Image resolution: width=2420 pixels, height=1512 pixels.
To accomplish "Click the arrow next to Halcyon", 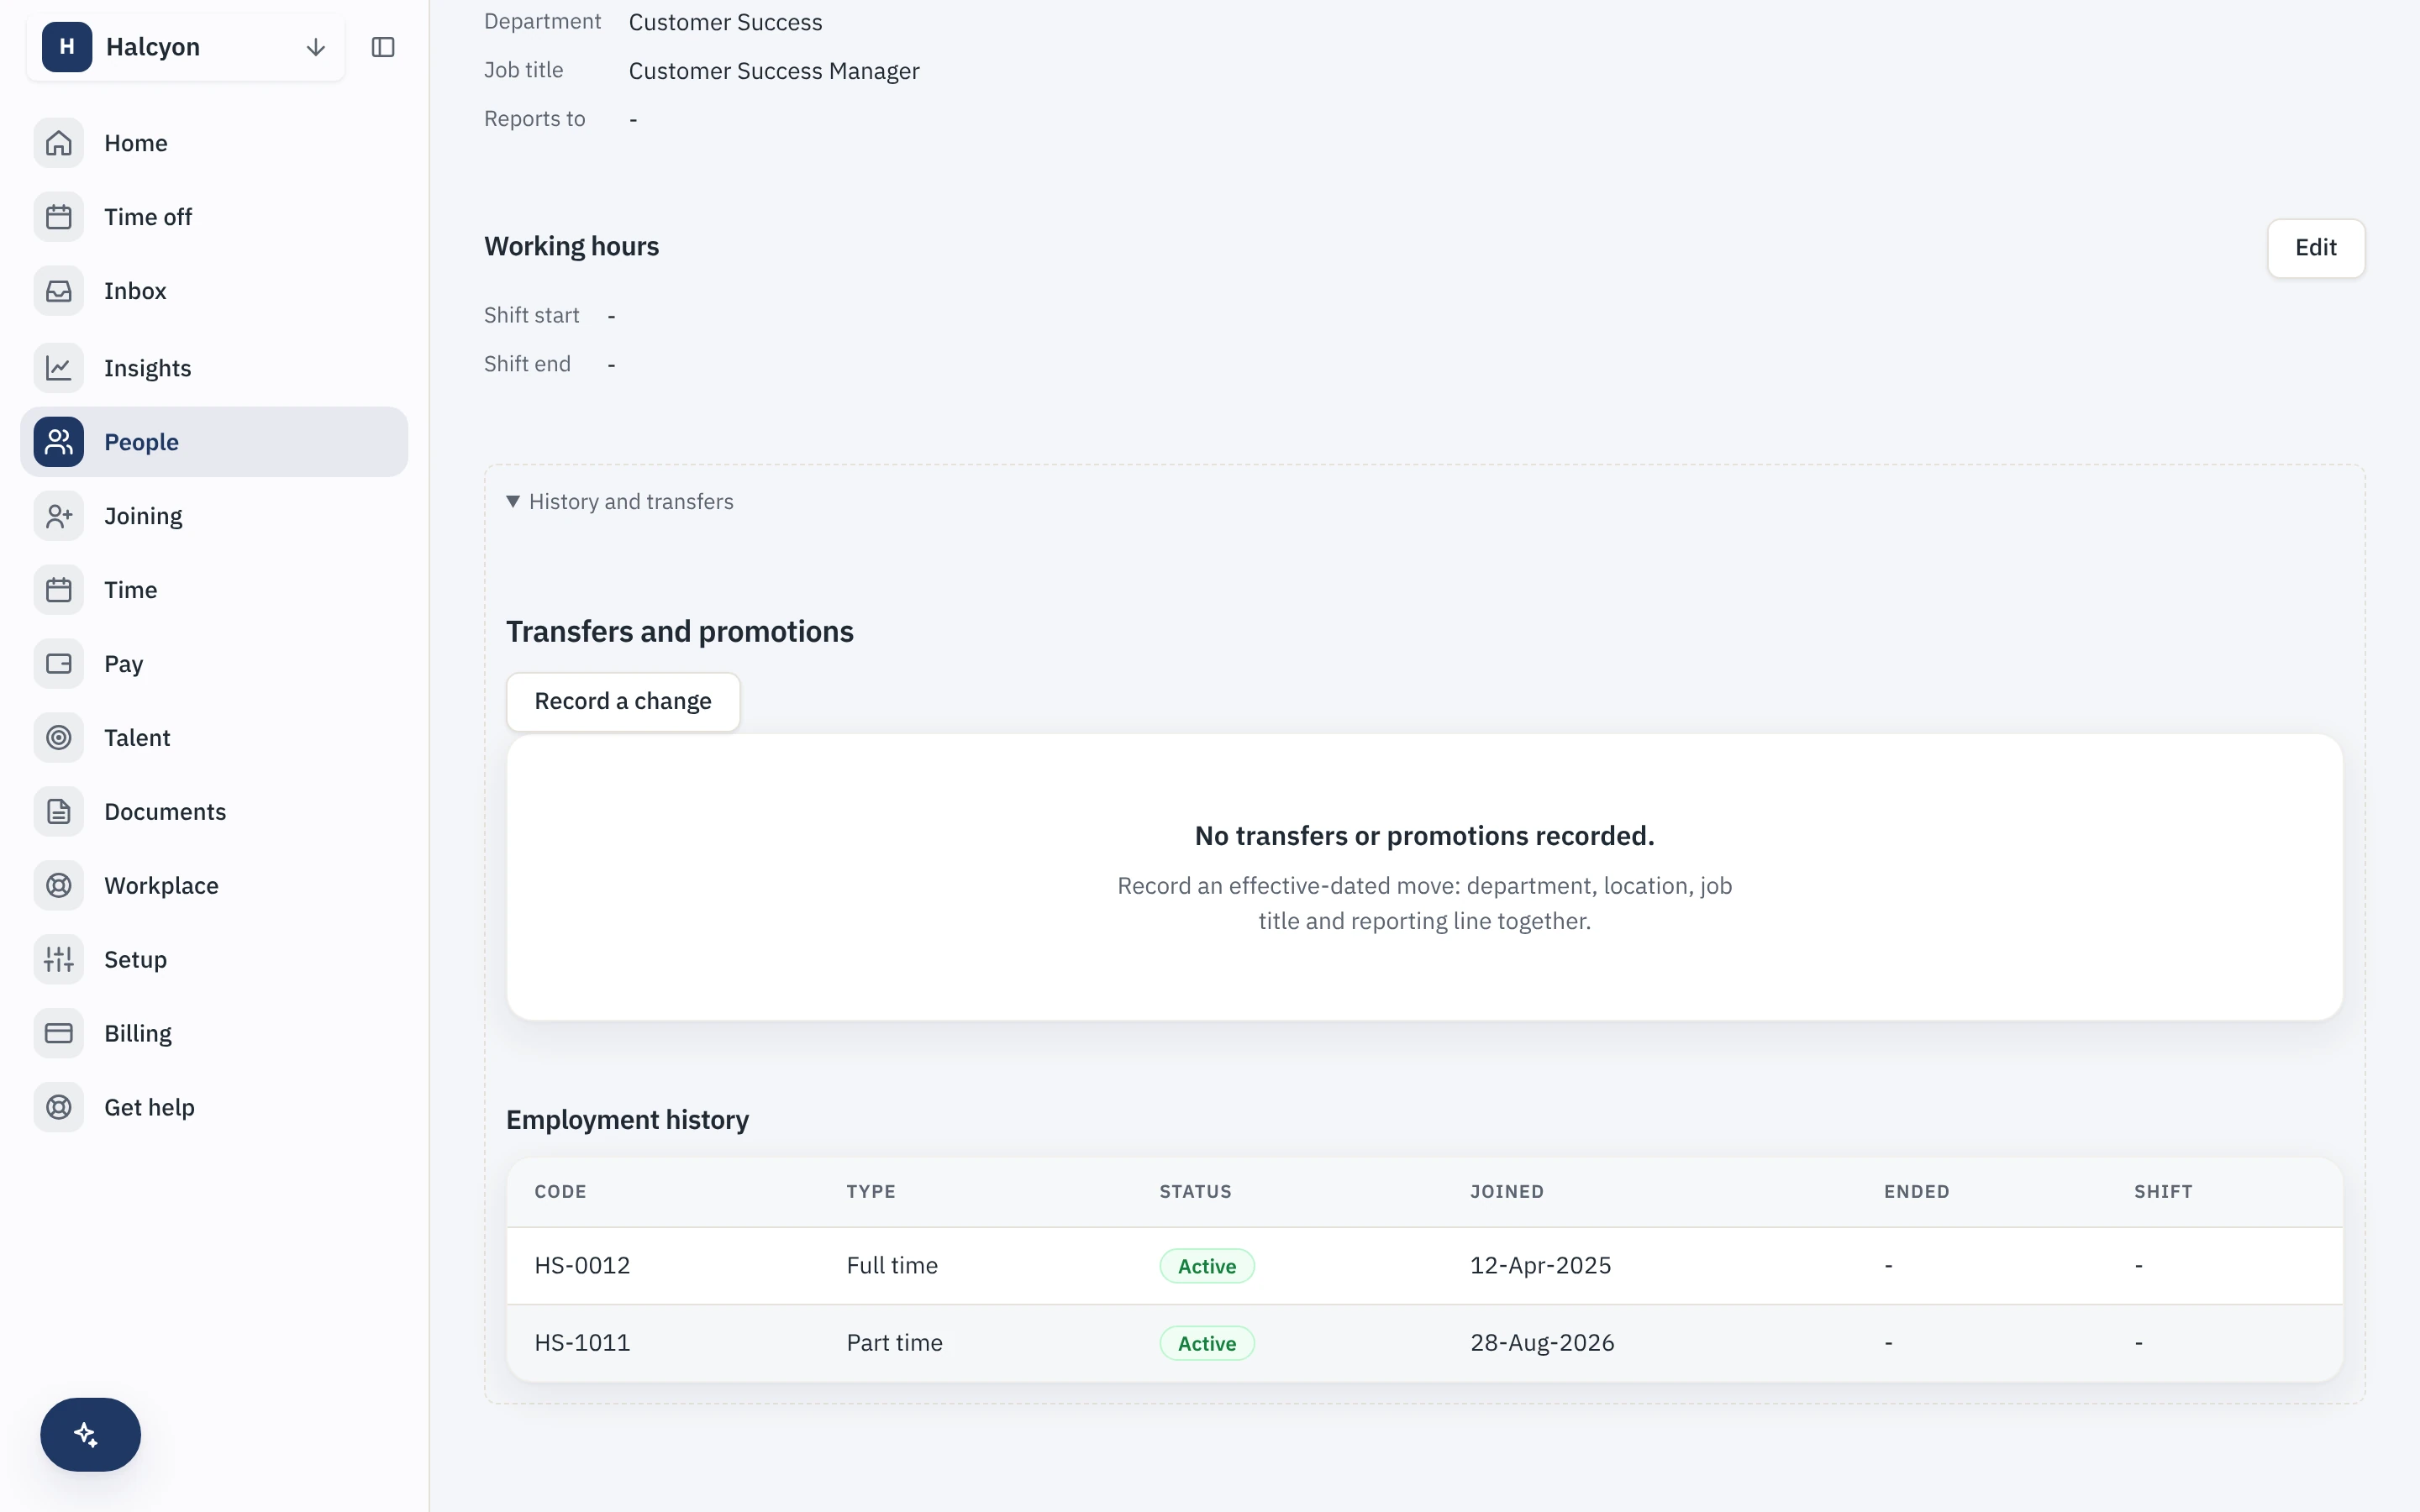I will coord(316,47).
